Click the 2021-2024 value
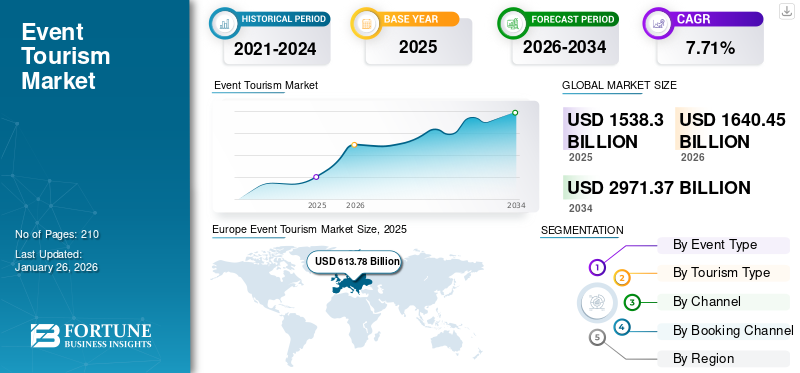800x373 pixels. pos(275,49)
